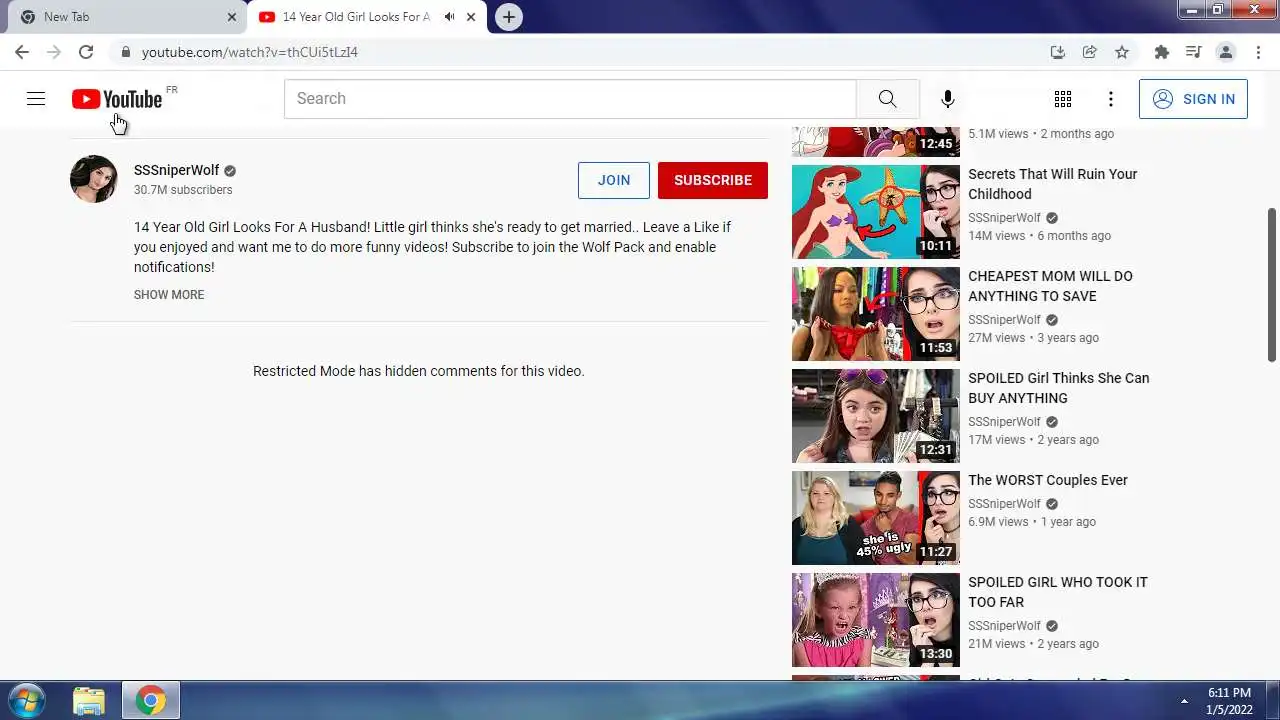The image size is (1280, 720).
Task: Click the address bar URL
Action: (249, 52)
